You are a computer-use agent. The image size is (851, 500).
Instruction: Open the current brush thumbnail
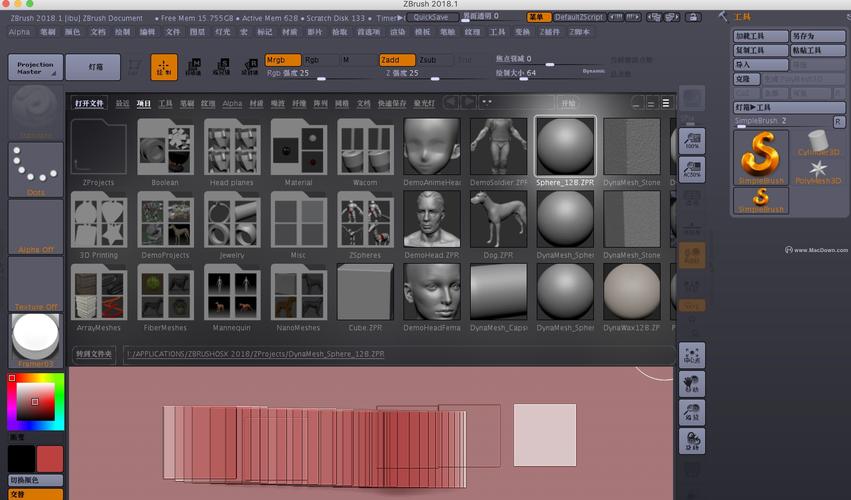[36, 113]
